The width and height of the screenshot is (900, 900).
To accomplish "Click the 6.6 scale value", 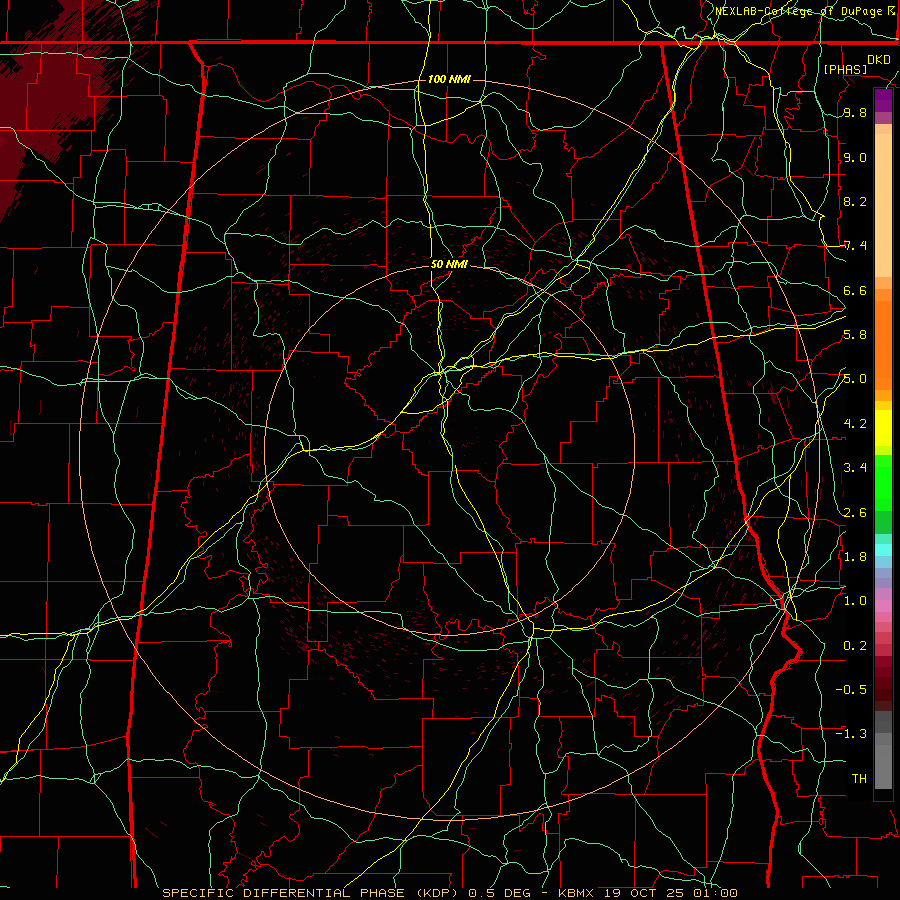I will pos(855,290).
